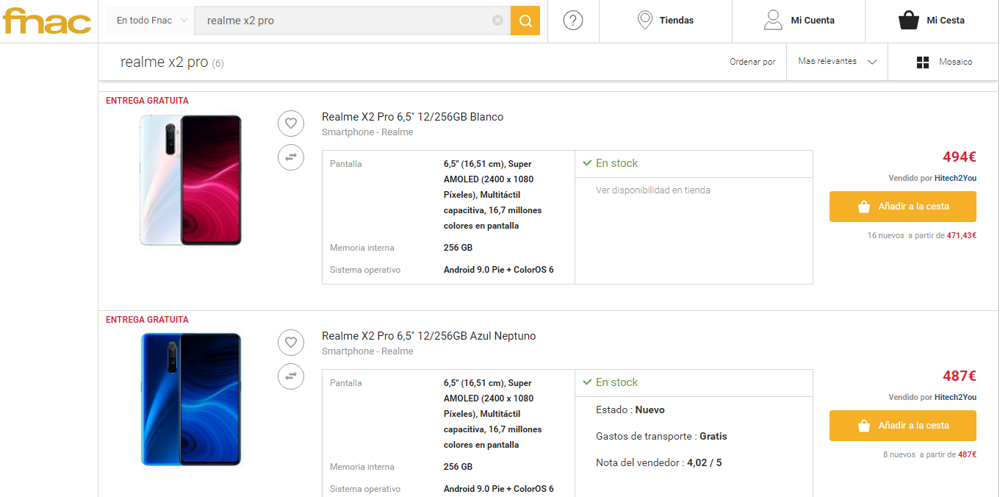Click 'Smartphone - Realme' under the Blanco title
Image resolution: width=1000 pixels, height=497 pixels.
click(x=367, y=132)
